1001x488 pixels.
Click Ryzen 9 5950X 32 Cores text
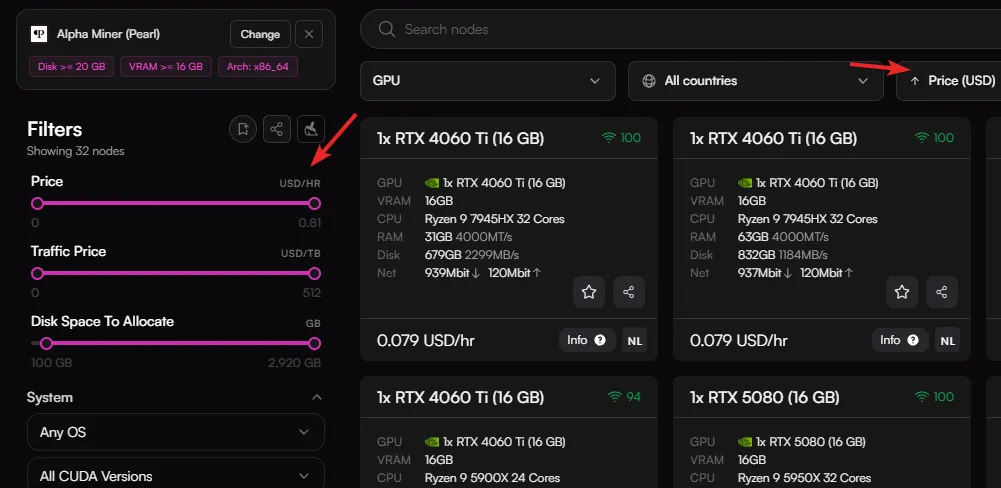tap(804, 478)
